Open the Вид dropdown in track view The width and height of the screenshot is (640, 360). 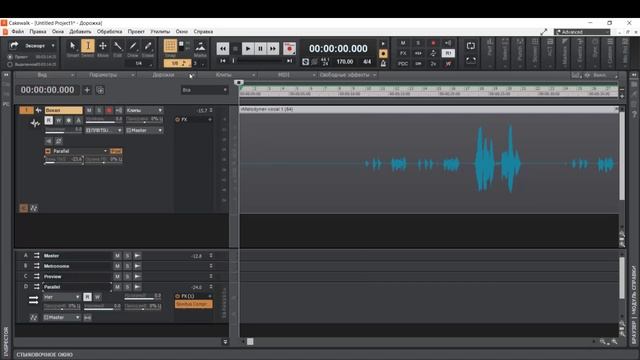(45, 75)
